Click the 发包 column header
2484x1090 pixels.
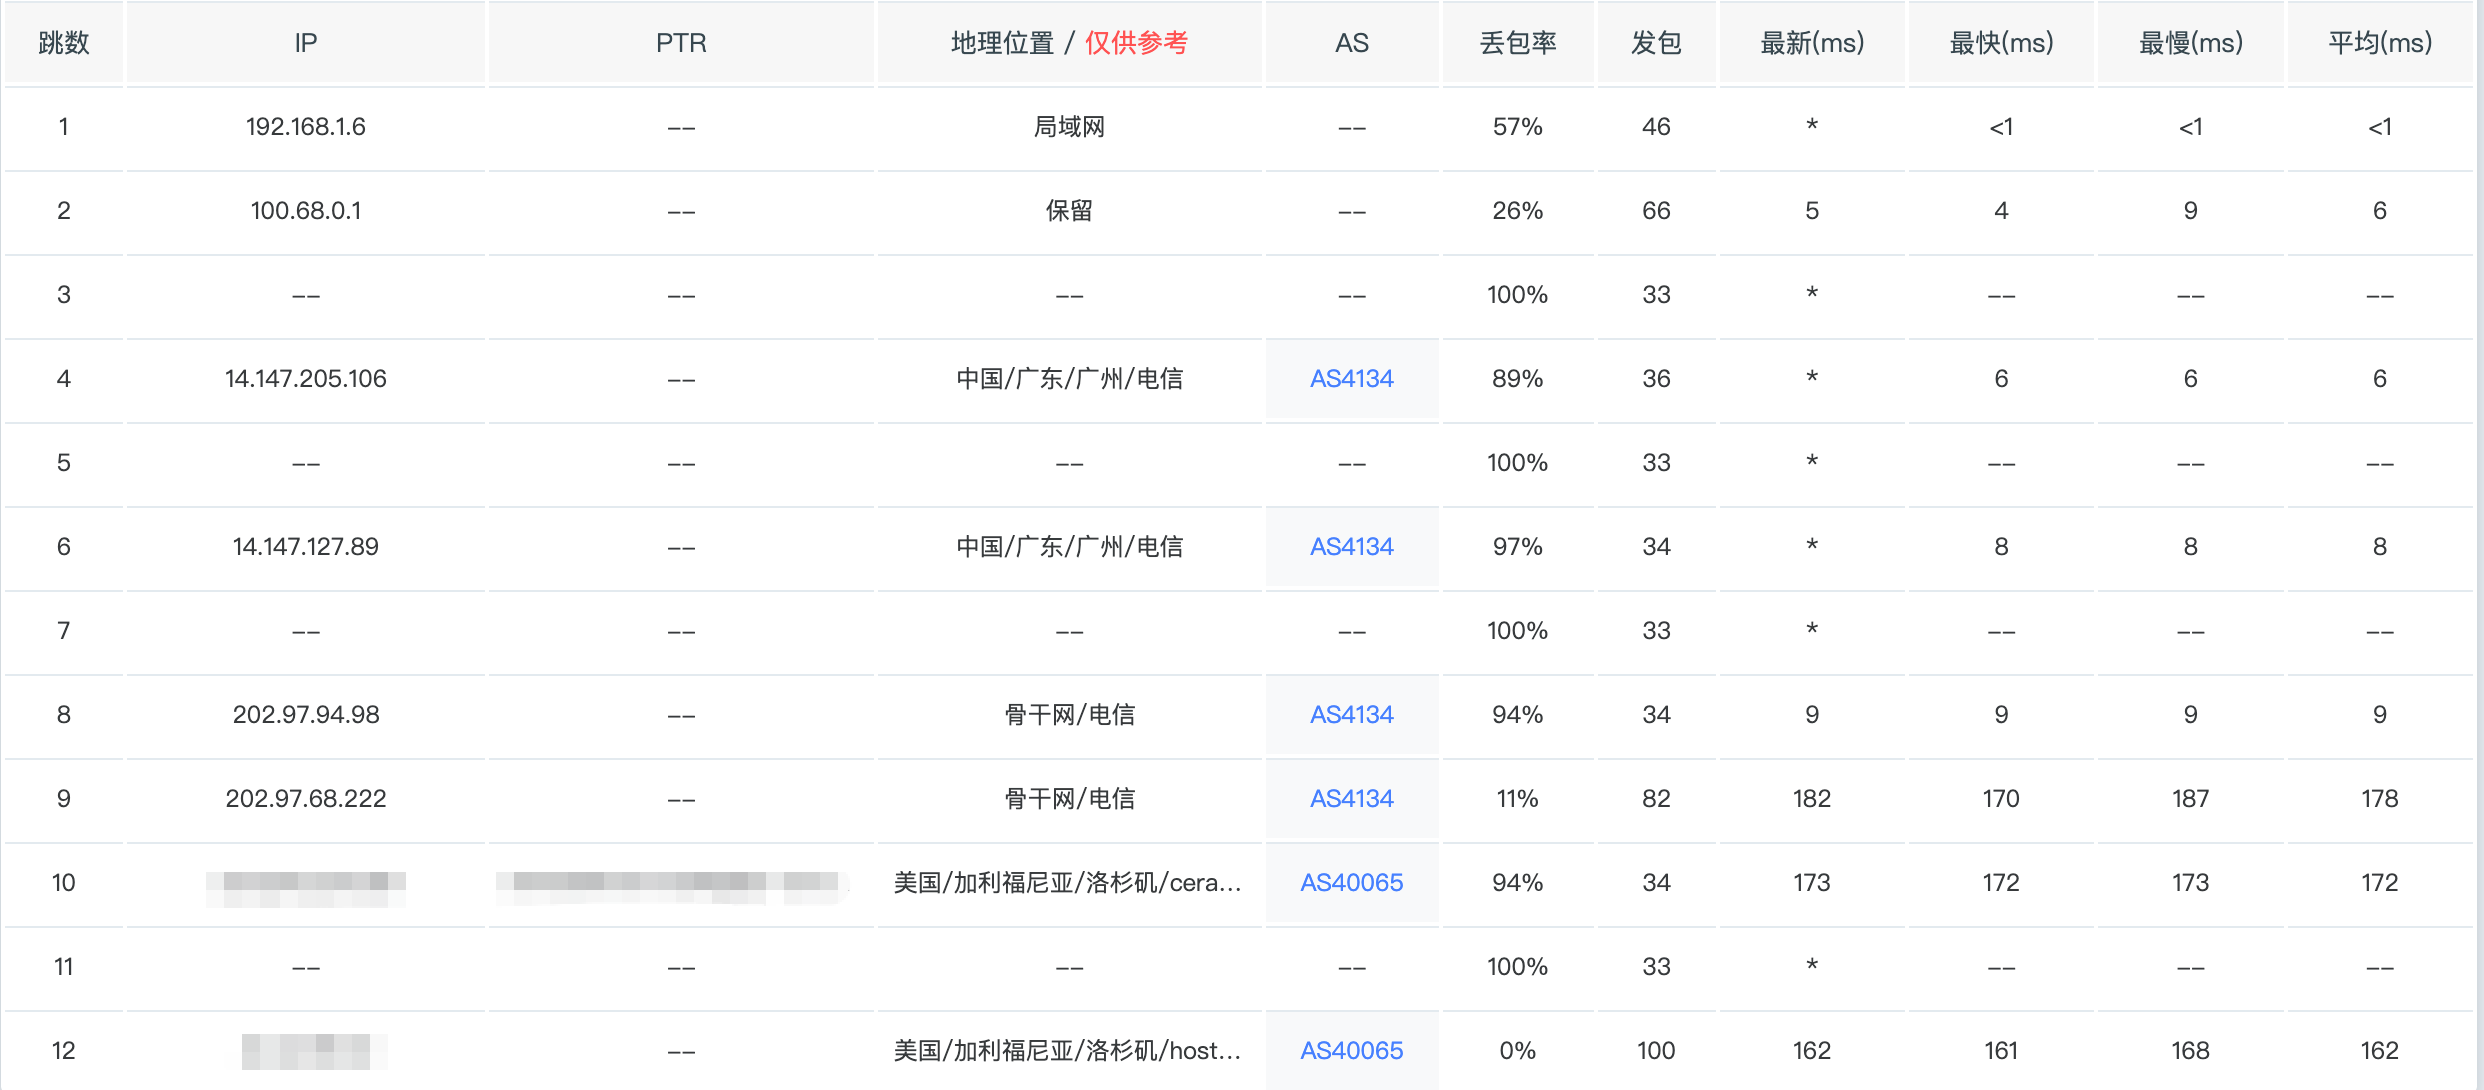pos(1656,43)
